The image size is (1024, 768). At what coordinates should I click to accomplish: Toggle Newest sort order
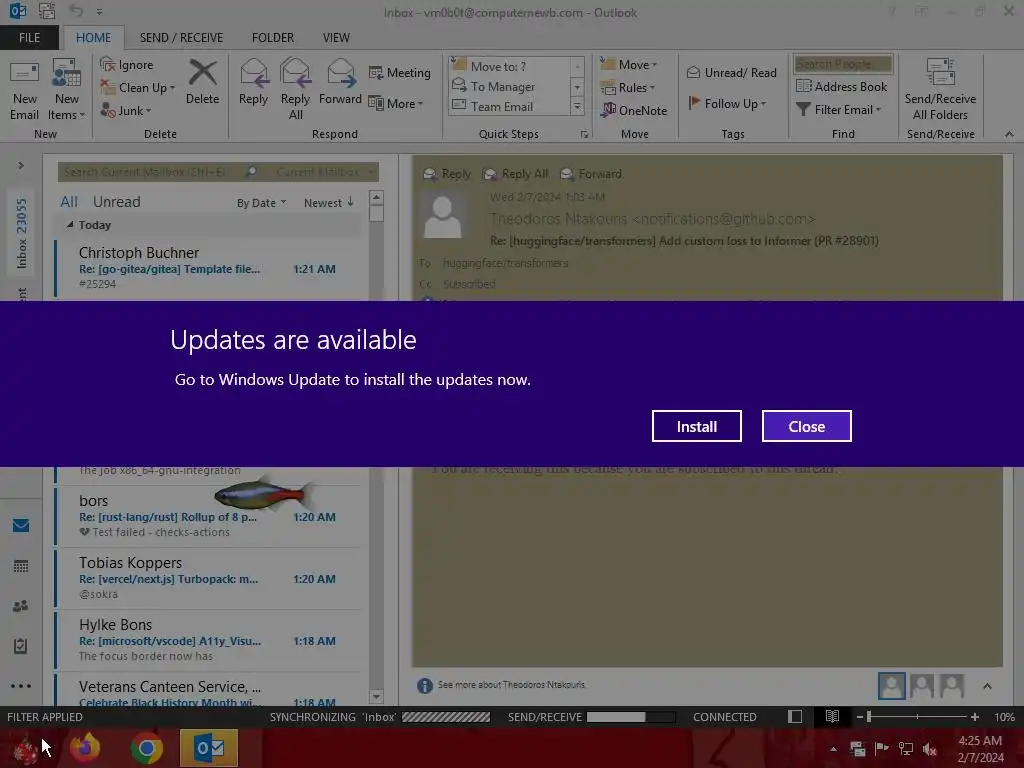click(x=328, y=203)
